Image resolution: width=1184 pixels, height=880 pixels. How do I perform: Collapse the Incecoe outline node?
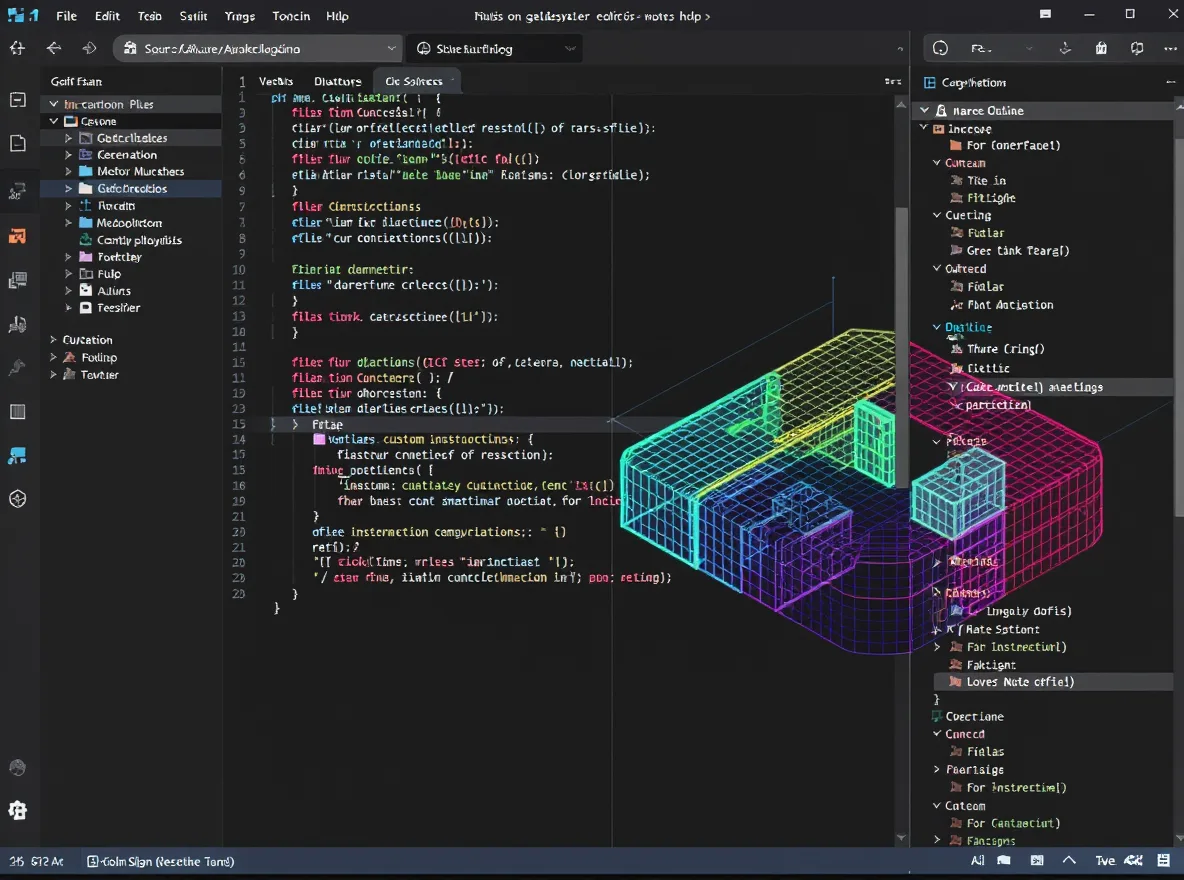click(x=923, y=128)
